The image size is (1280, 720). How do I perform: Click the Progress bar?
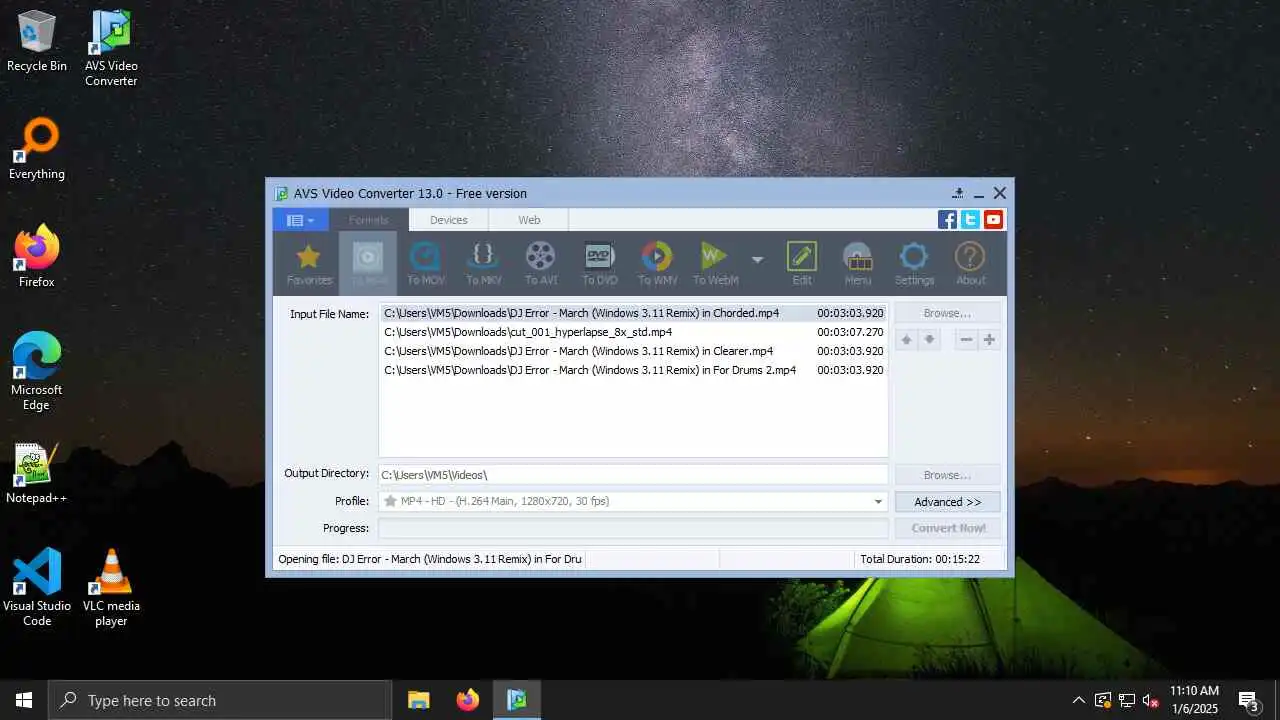point(633,528)
